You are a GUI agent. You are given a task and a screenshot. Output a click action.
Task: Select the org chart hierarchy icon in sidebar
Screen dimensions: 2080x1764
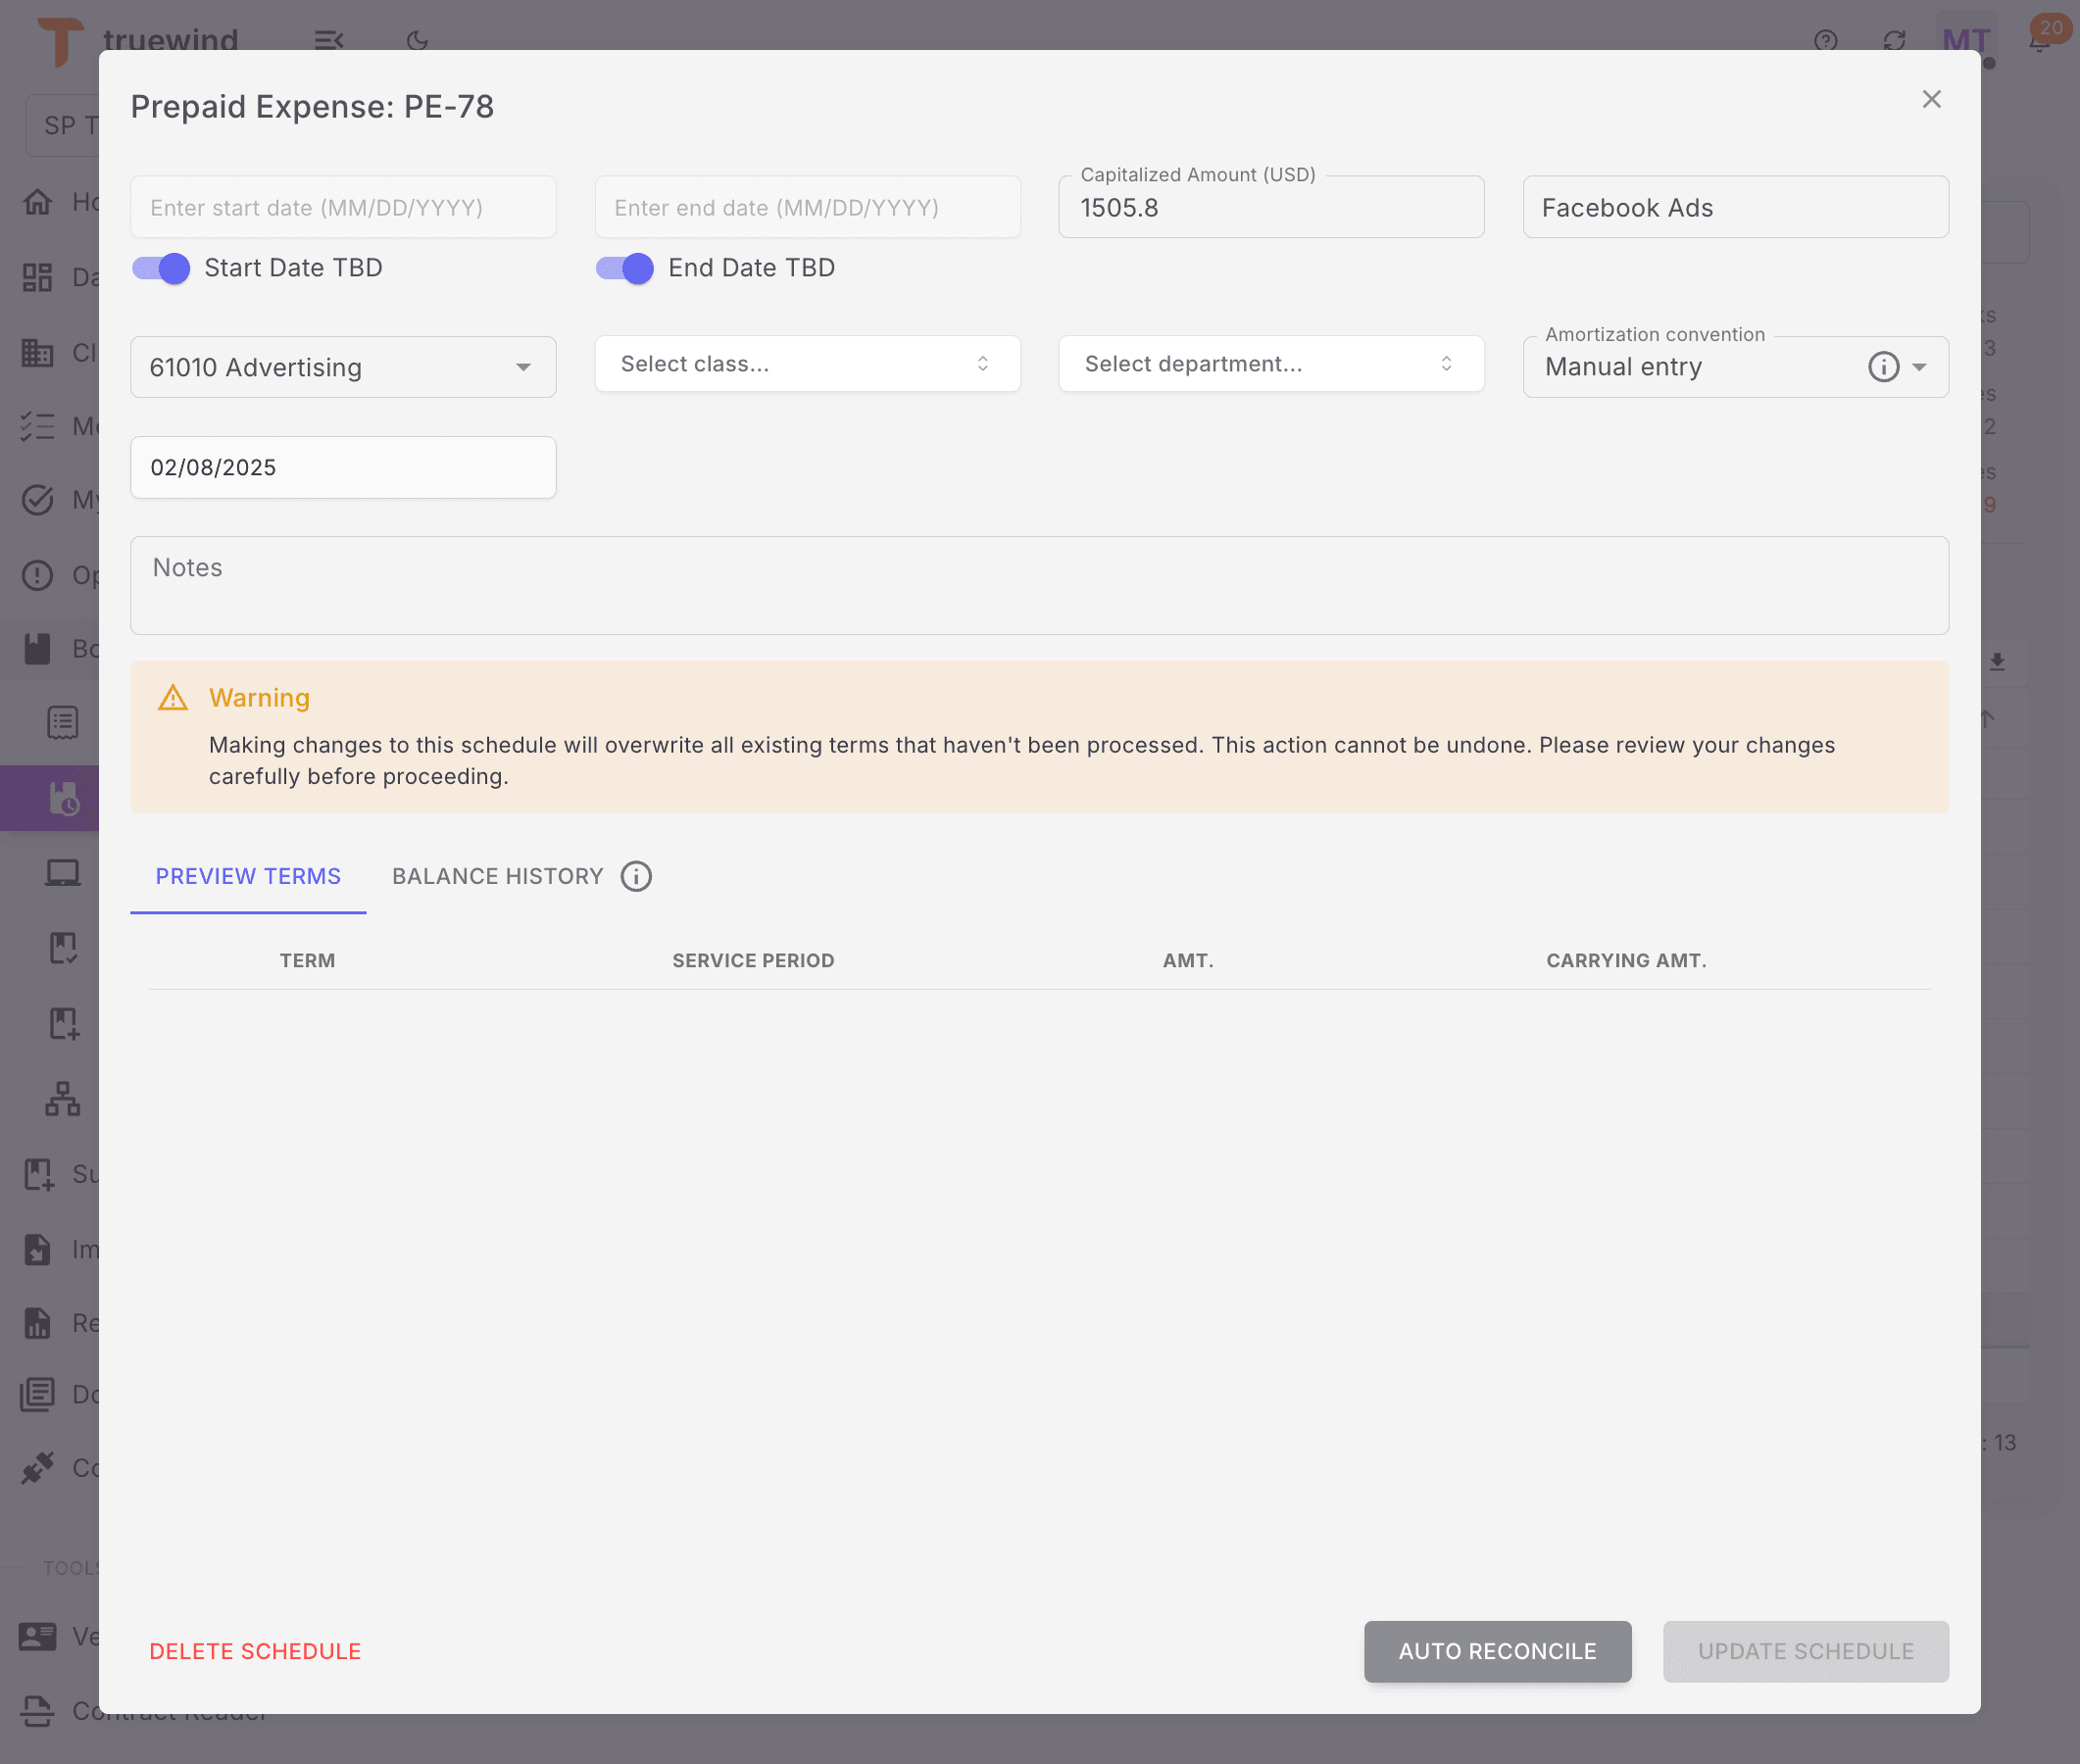(61, 1098)
